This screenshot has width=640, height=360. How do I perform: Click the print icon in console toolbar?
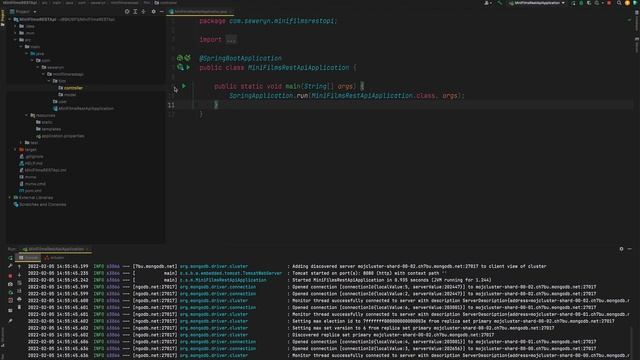pyautogui.click(x=19, y=299)
